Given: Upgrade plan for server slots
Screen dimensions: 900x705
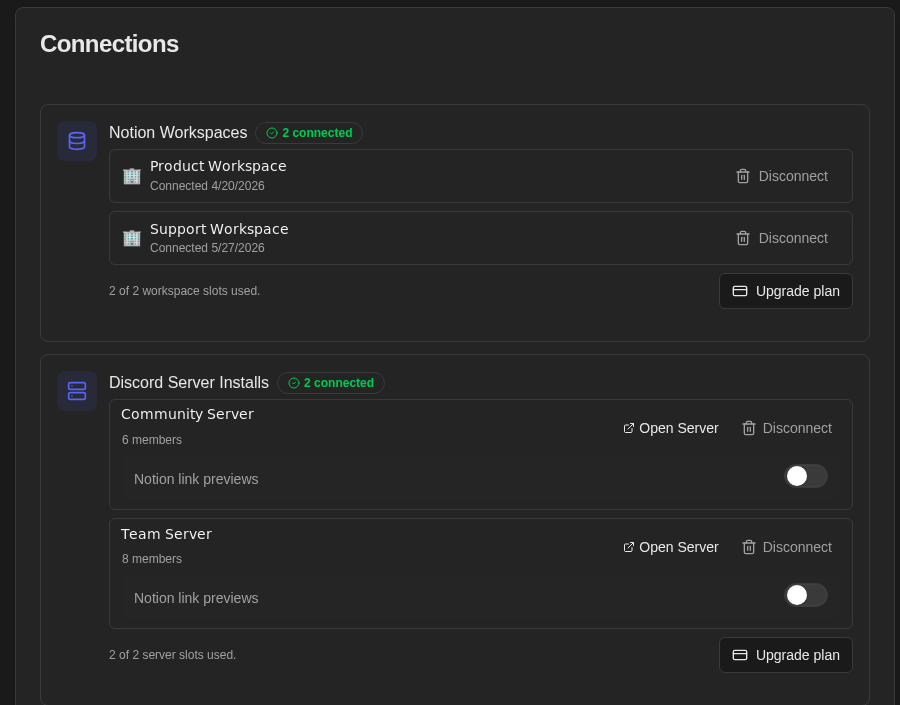Looking at the screenshot, I should click(x=786, y=655).
